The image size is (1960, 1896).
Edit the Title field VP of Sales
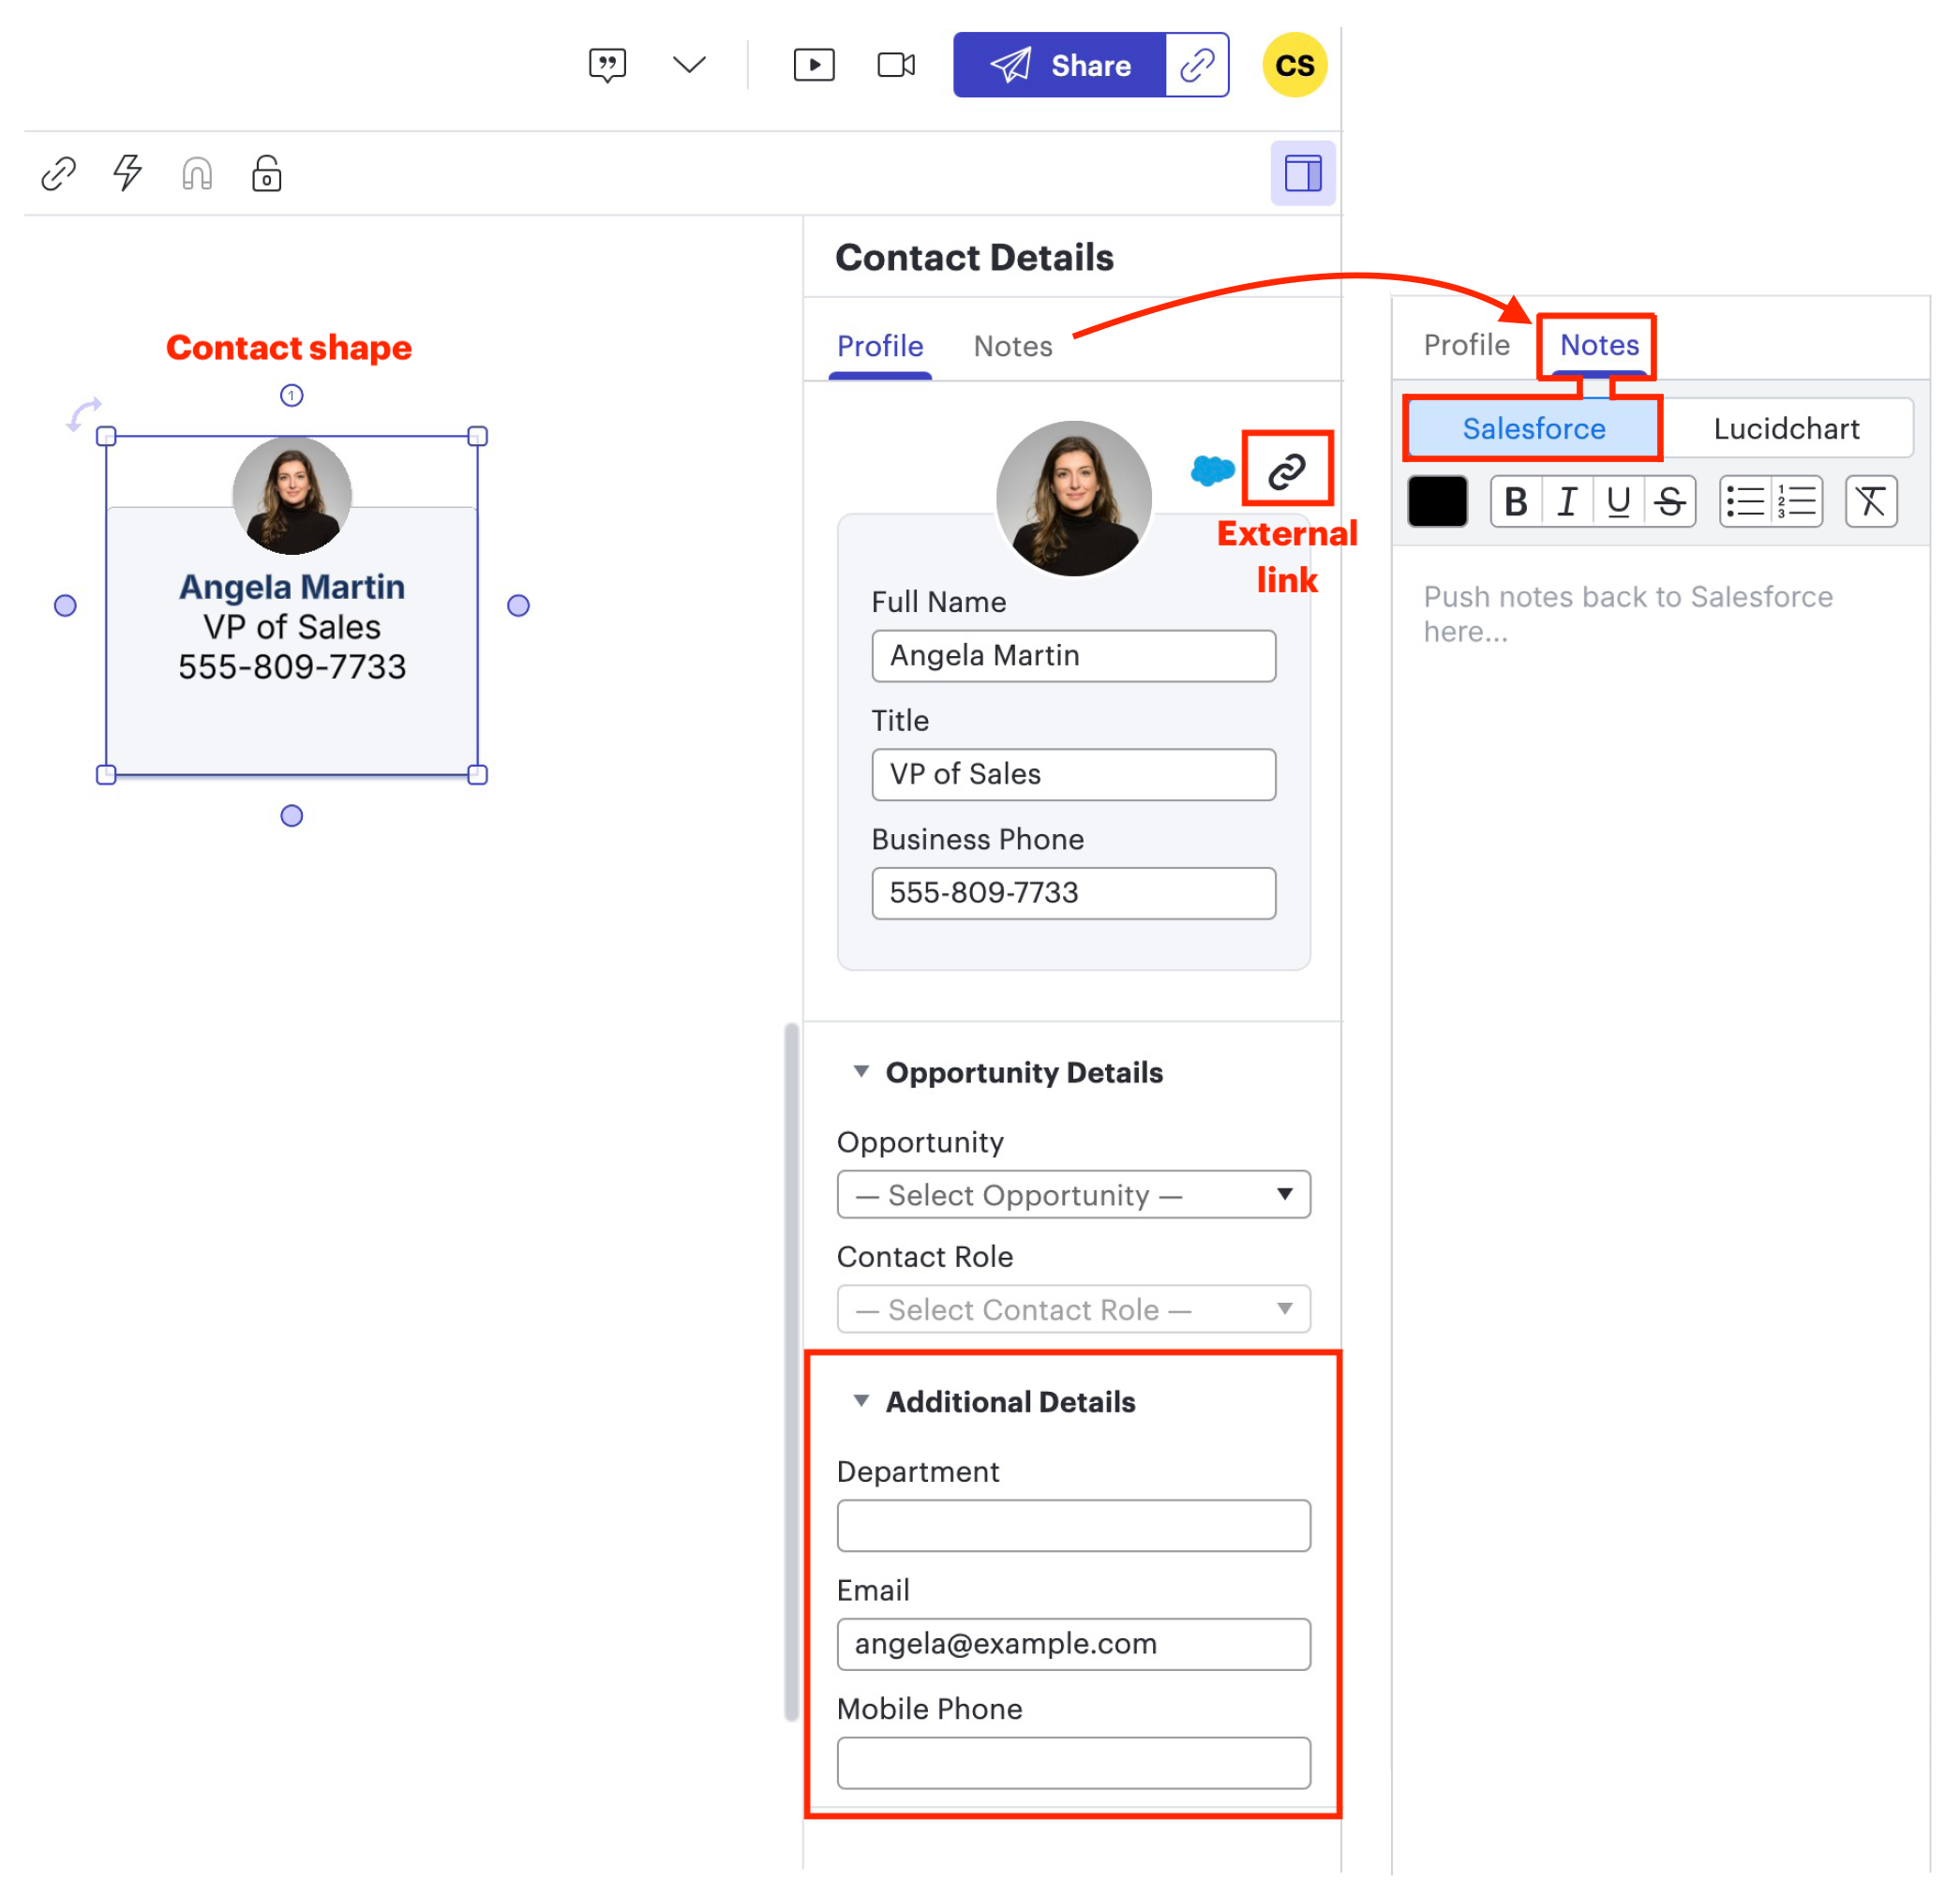coord(1074,774)
